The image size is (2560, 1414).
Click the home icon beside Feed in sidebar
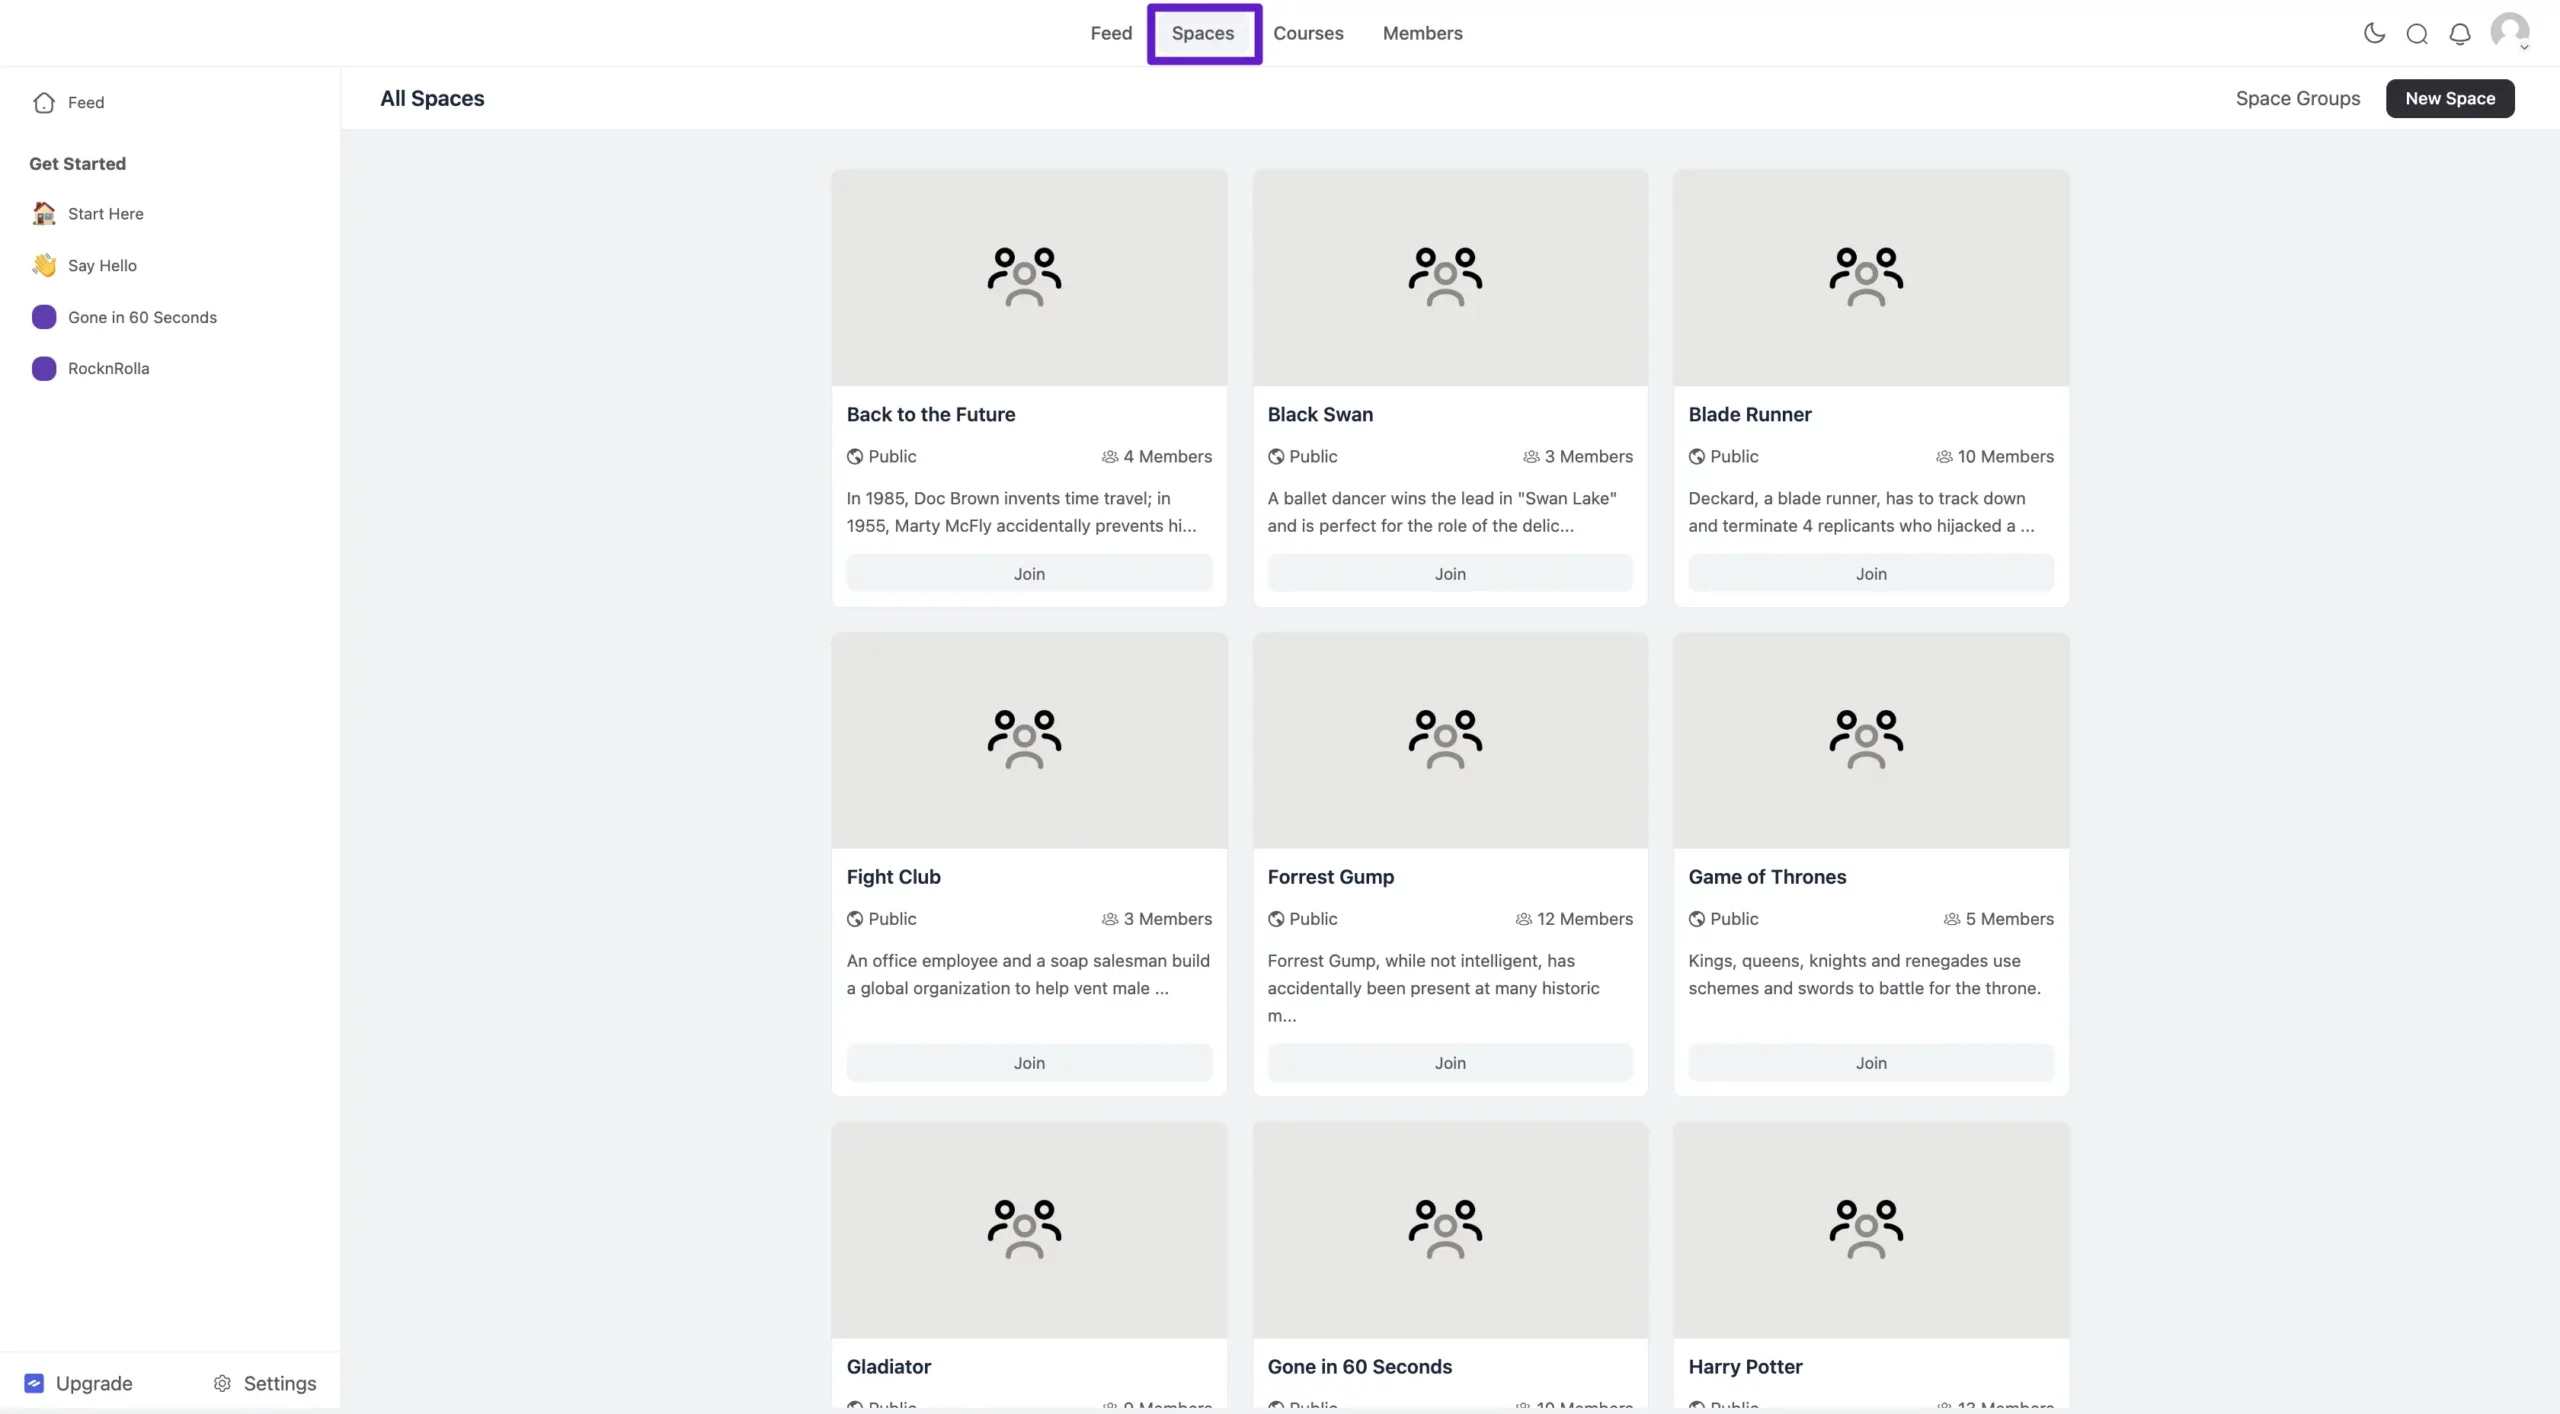44,102
